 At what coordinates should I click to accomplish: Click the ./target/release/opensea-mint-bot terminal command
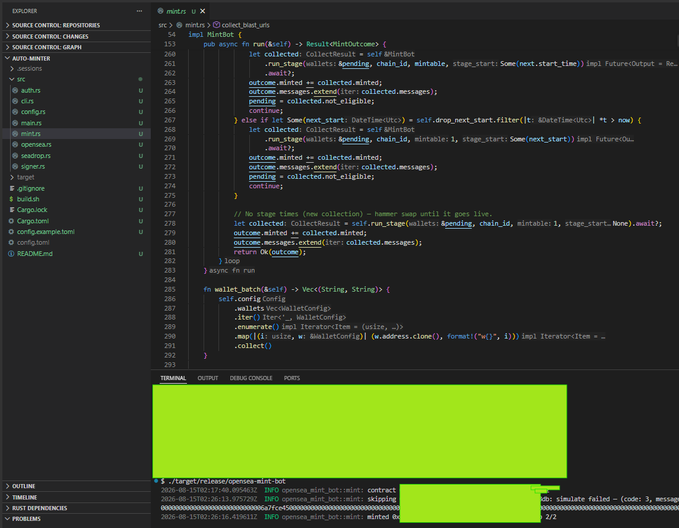point(227,481)
